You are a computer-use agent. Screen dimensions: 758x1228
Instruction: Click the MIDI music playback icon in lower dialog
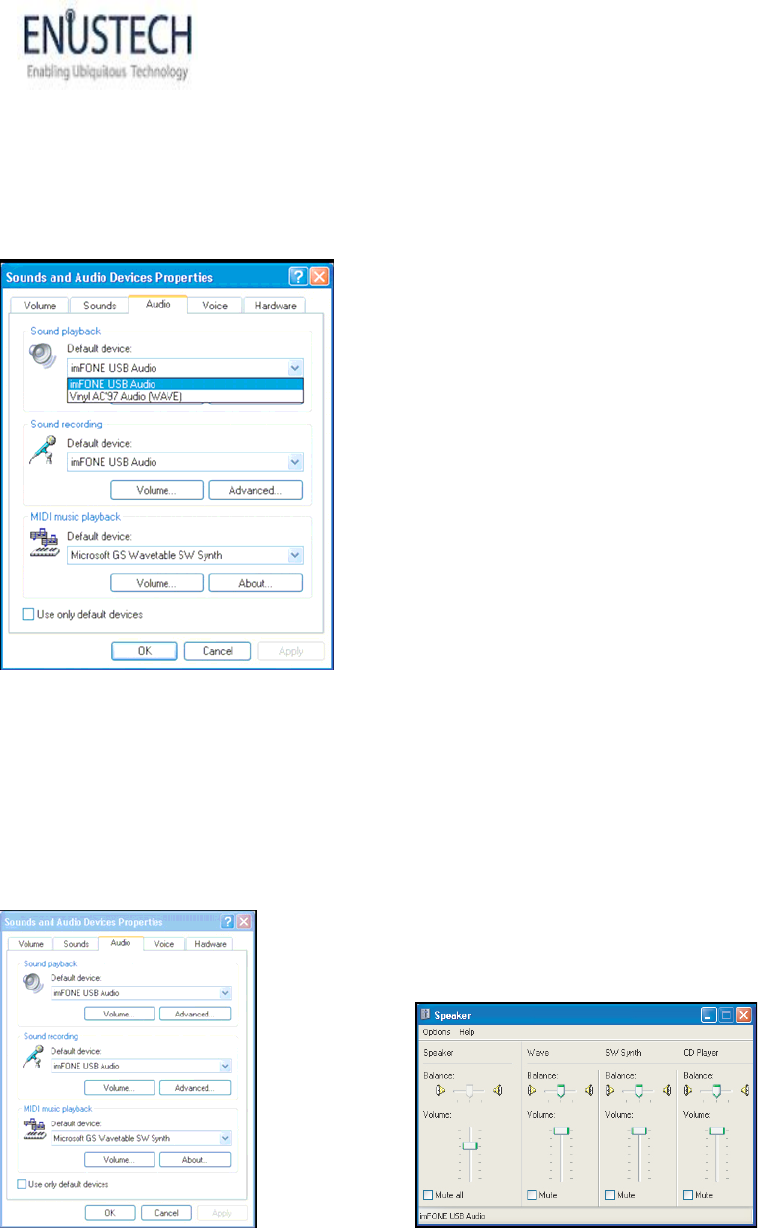tap(34, 1130)
